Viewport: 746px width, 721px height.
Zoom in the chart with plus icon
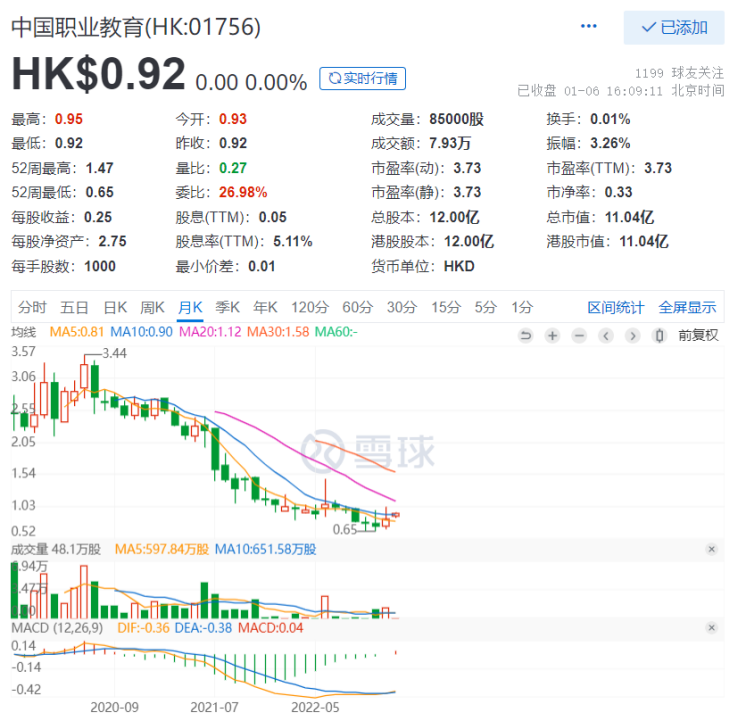(552, 336)
